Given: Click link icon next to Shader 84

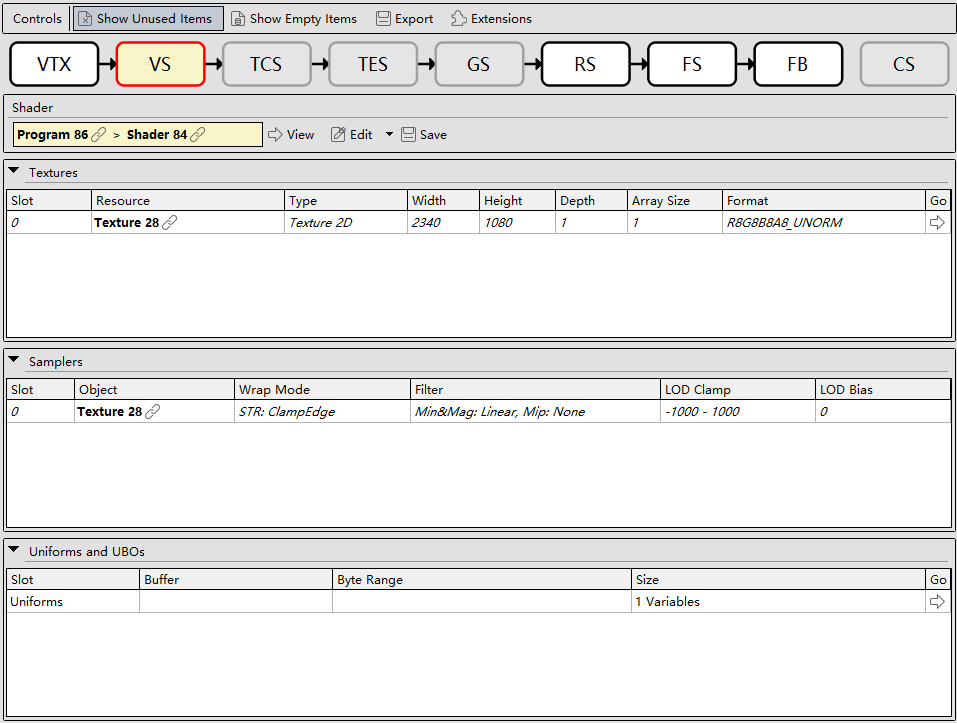Looking at the screenshot, I should 198,134.
